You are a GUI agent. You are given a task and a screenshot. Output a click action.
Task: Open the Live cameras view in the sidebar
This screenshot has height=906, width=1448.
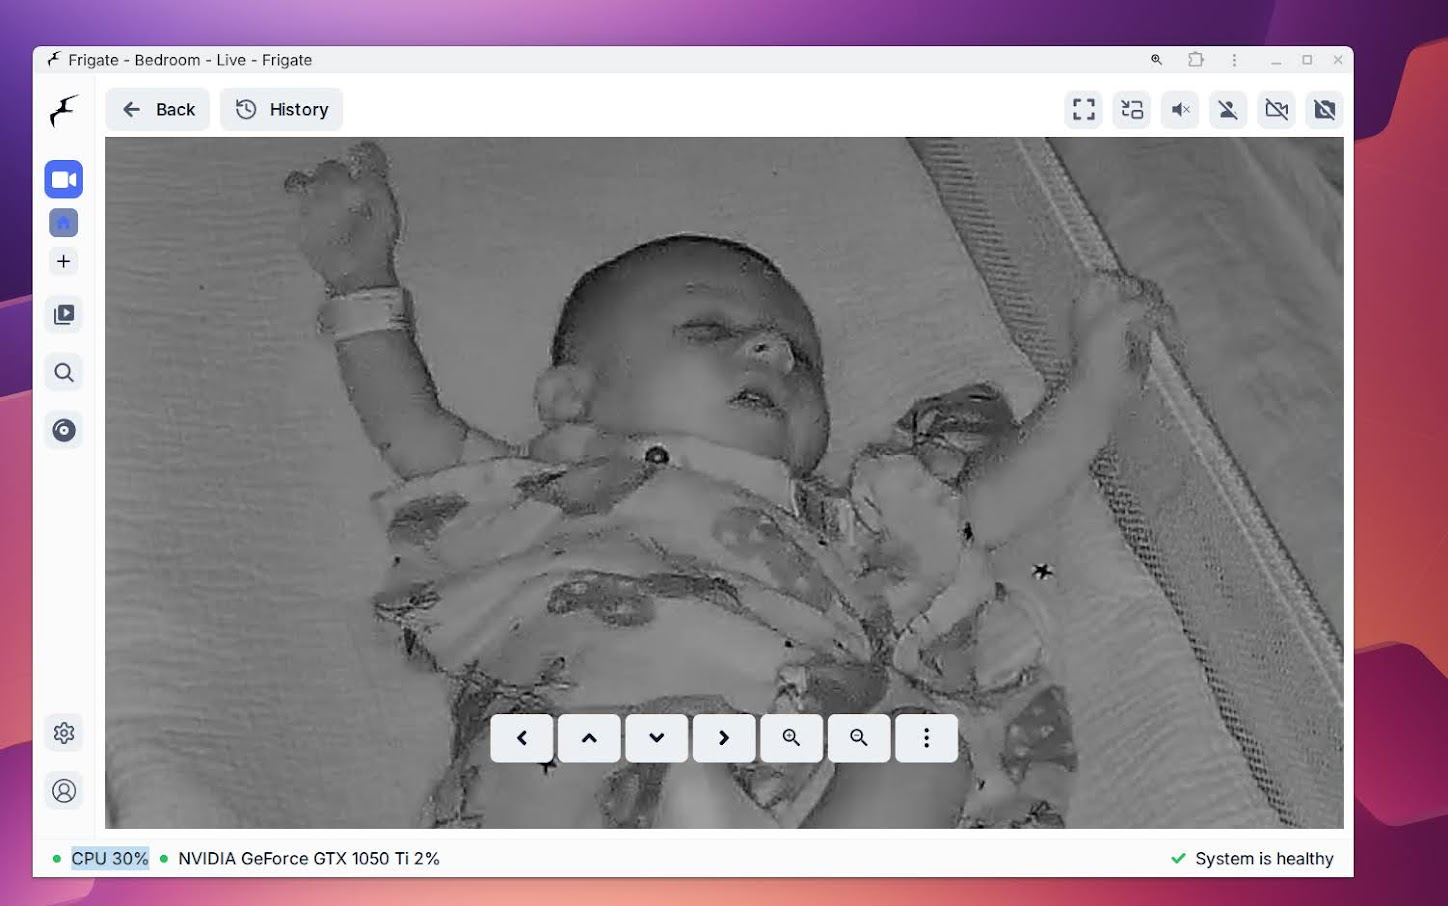(x=64, y=179)
